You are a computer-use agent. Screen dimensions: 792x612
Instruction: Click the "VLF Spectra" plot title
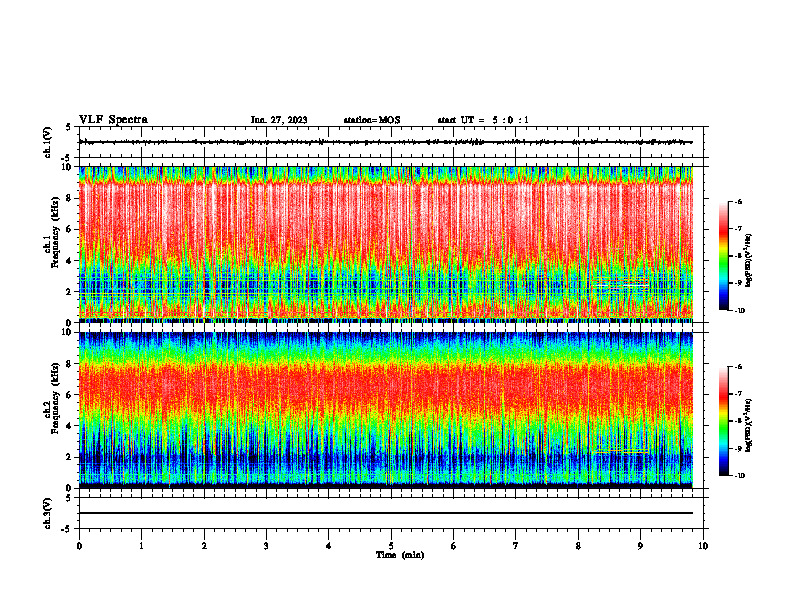(113, 120)
